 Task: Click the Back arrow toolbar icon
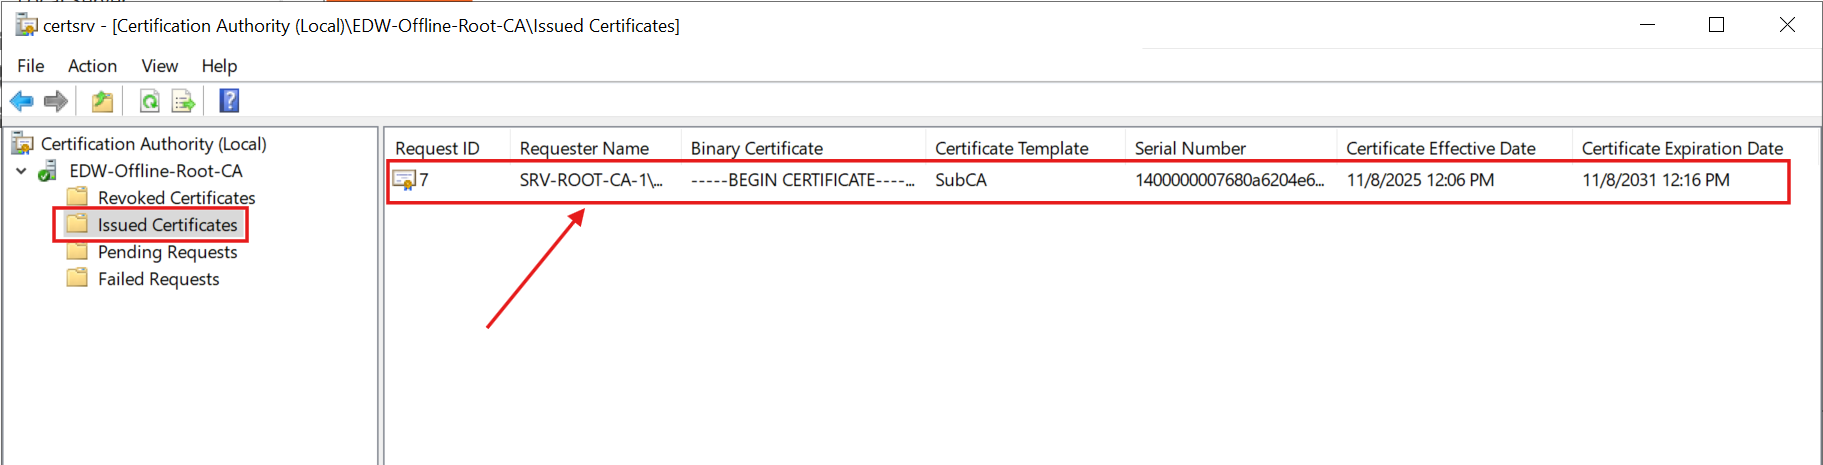point(22,101)
